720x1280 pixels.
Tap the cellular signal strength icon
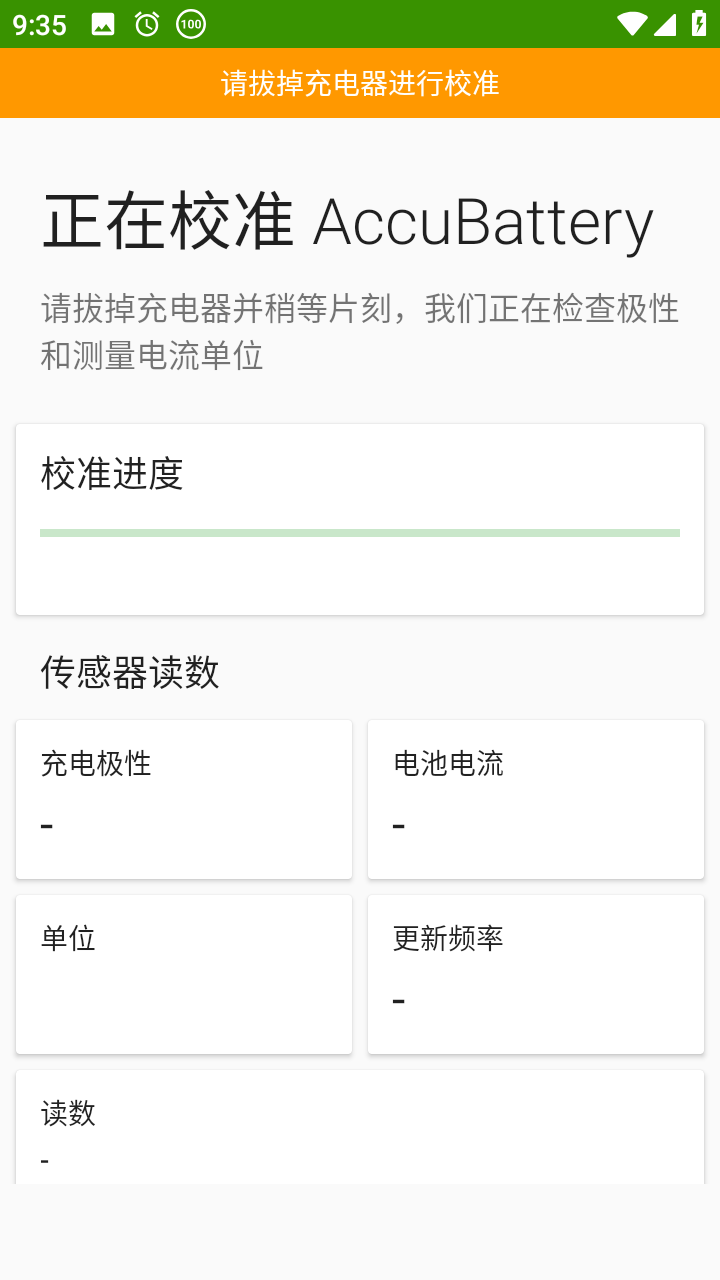665,24
